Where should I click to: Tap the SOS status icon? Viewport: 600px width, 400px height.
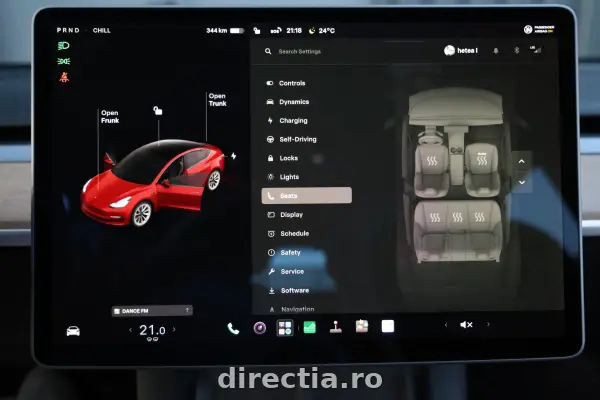coord(276,31)
